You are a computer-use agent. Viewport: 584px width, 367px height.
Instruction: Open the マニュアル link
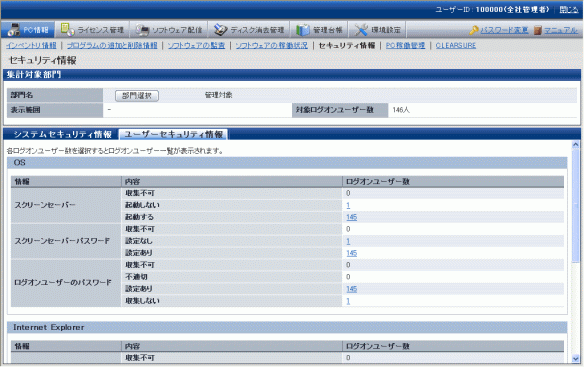561,30
